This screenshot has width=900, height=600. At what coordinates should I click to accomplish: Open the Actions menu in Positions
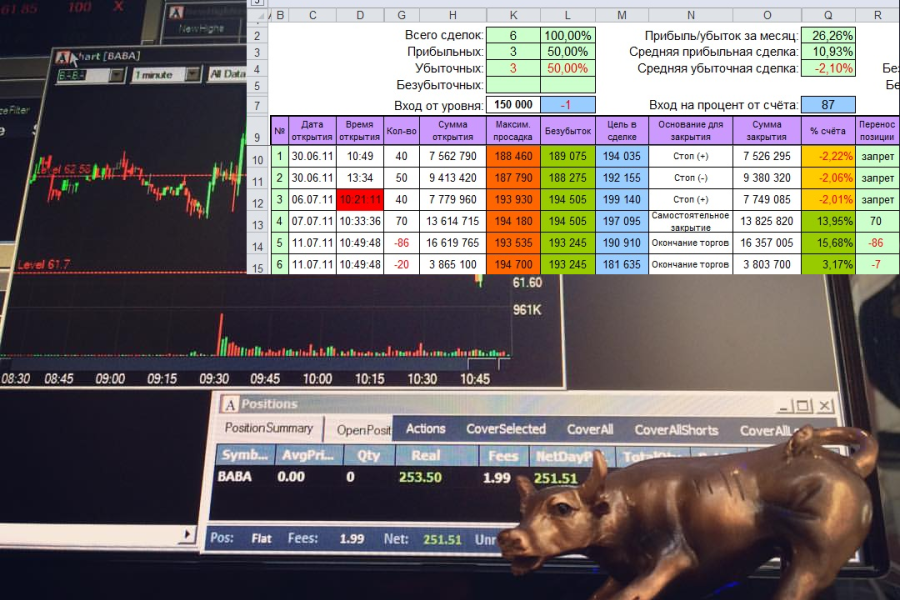tap(425, 429)
